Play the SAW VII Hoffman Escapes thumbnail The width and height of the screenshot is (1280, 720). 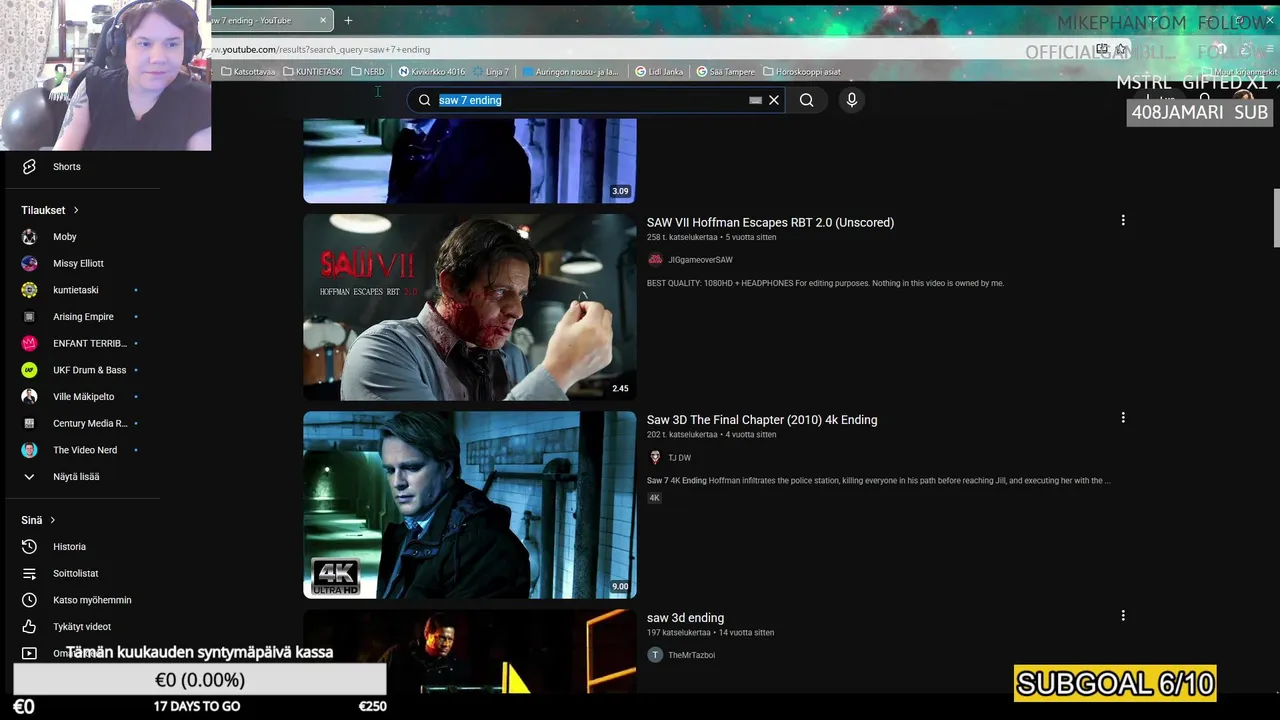coord(469,307)
